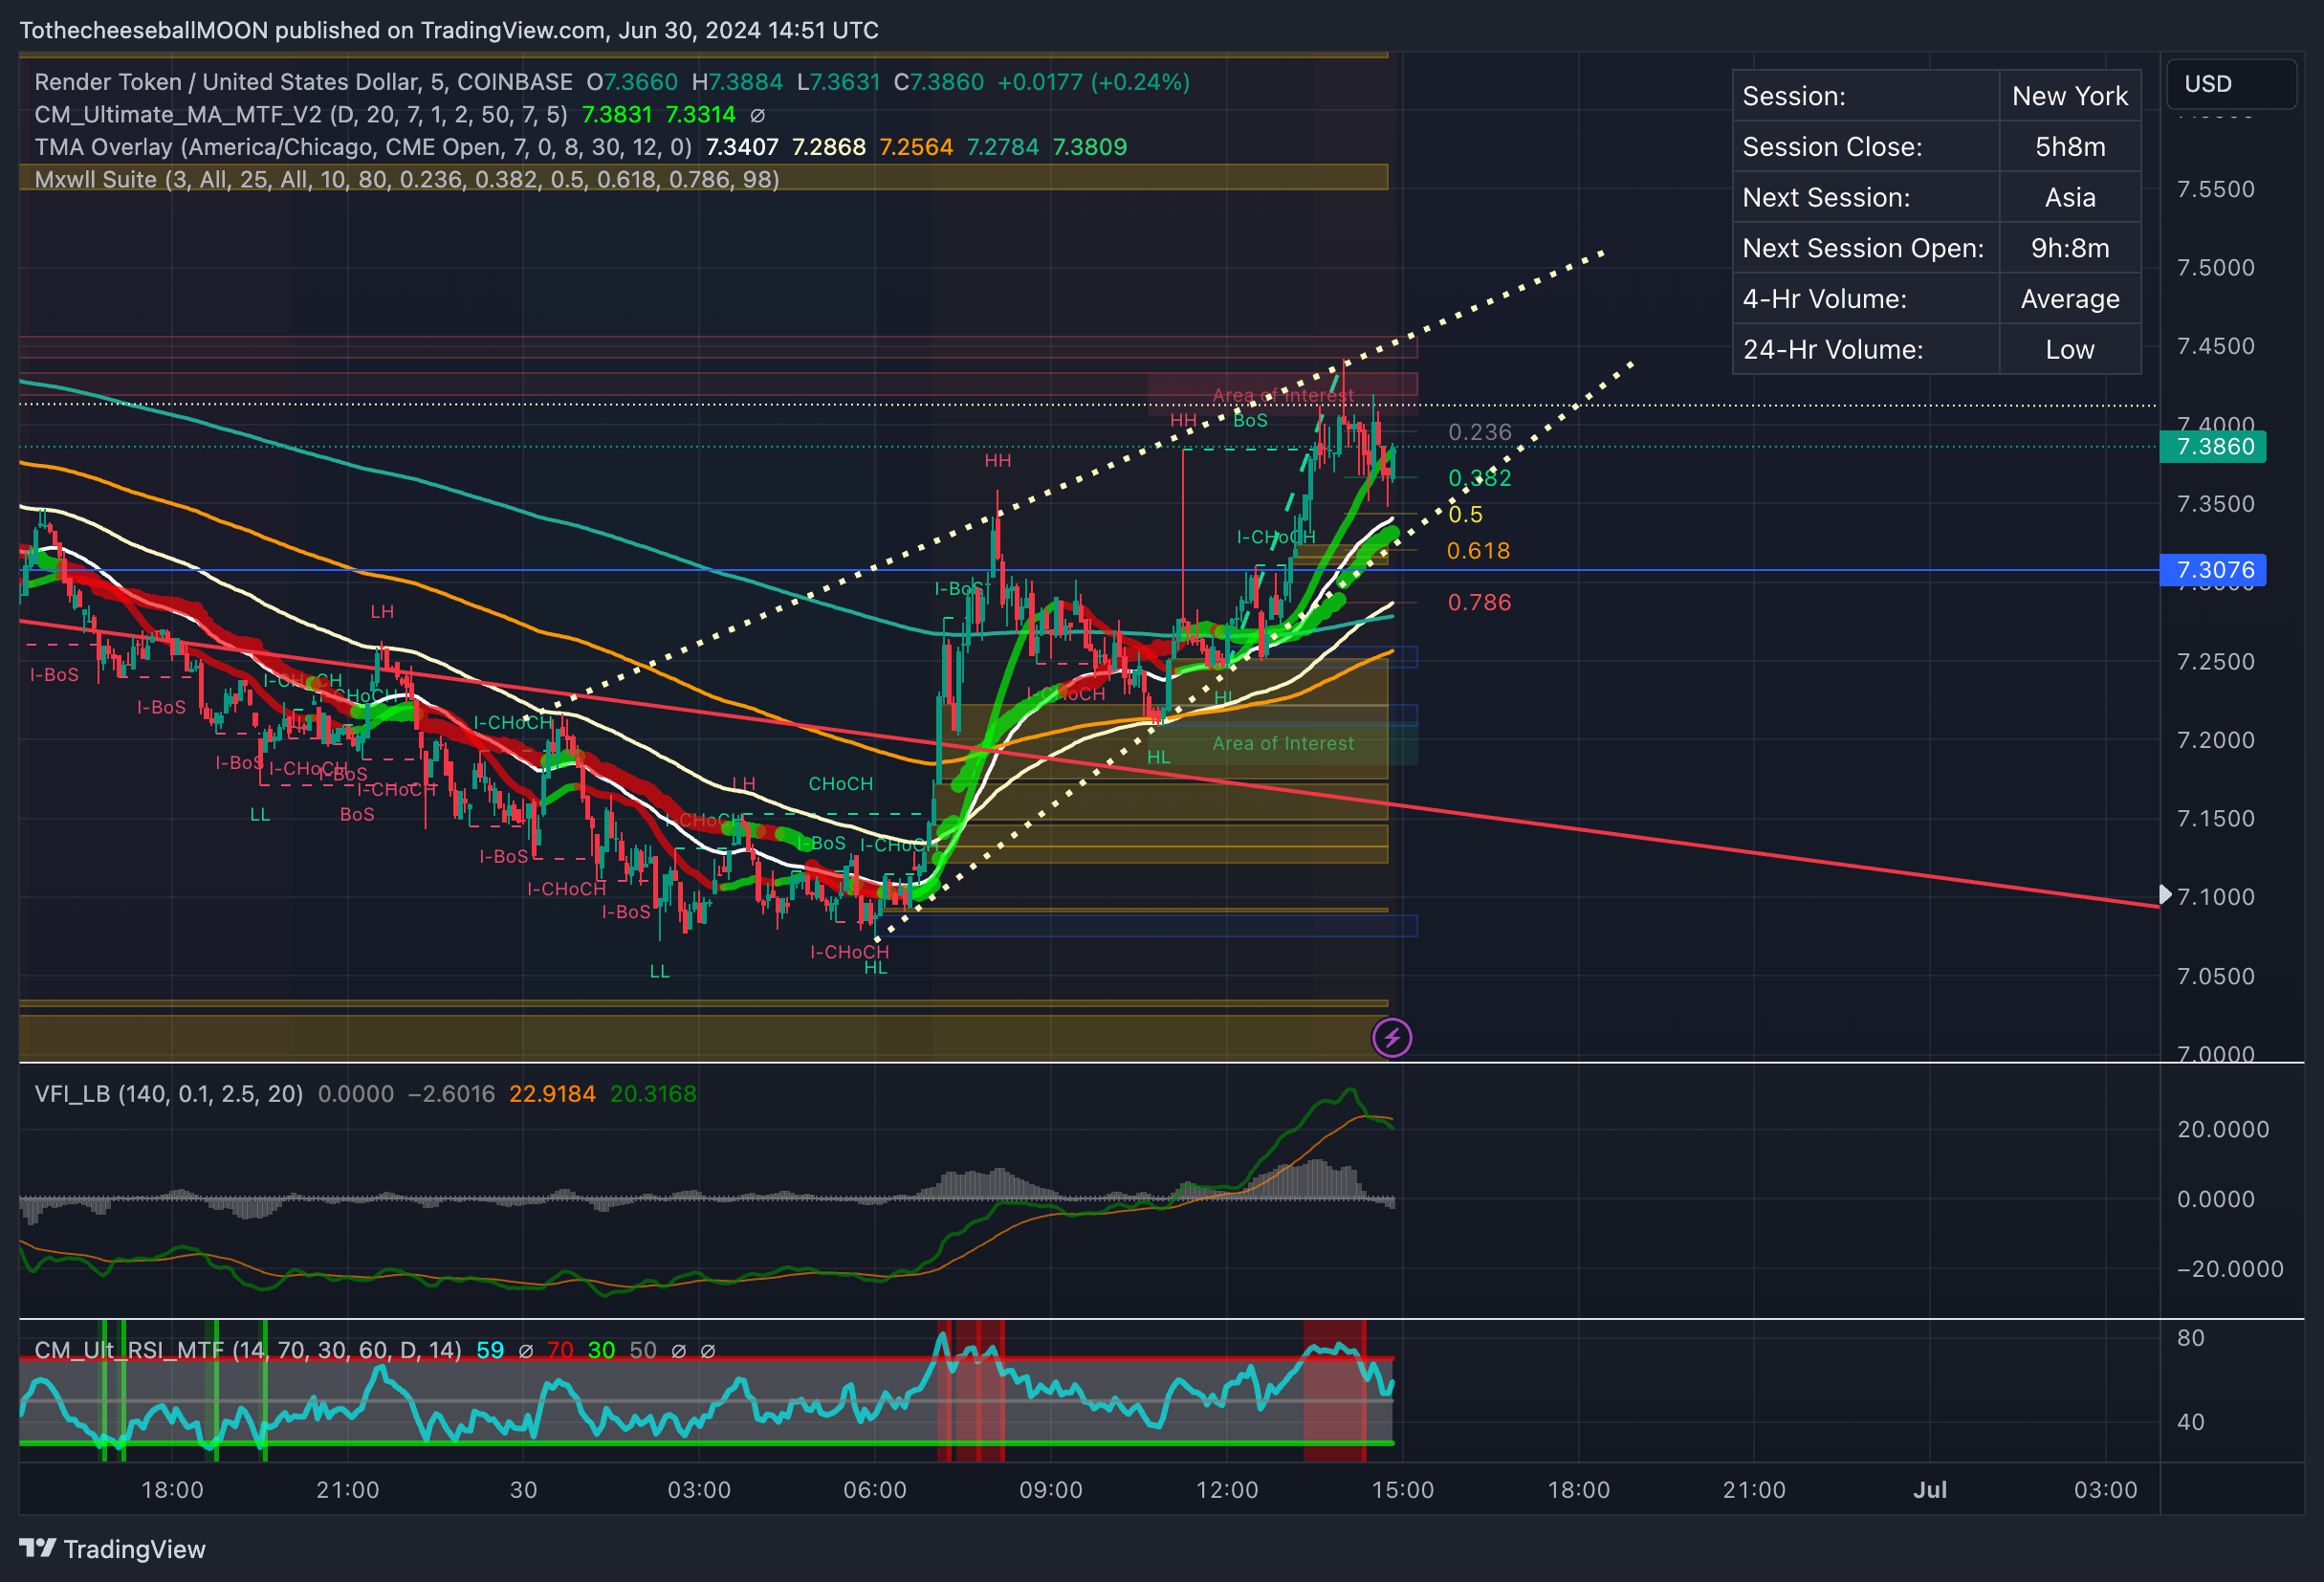
Task: Click the 06:00 time axis label
Action: coord(875,1490)
